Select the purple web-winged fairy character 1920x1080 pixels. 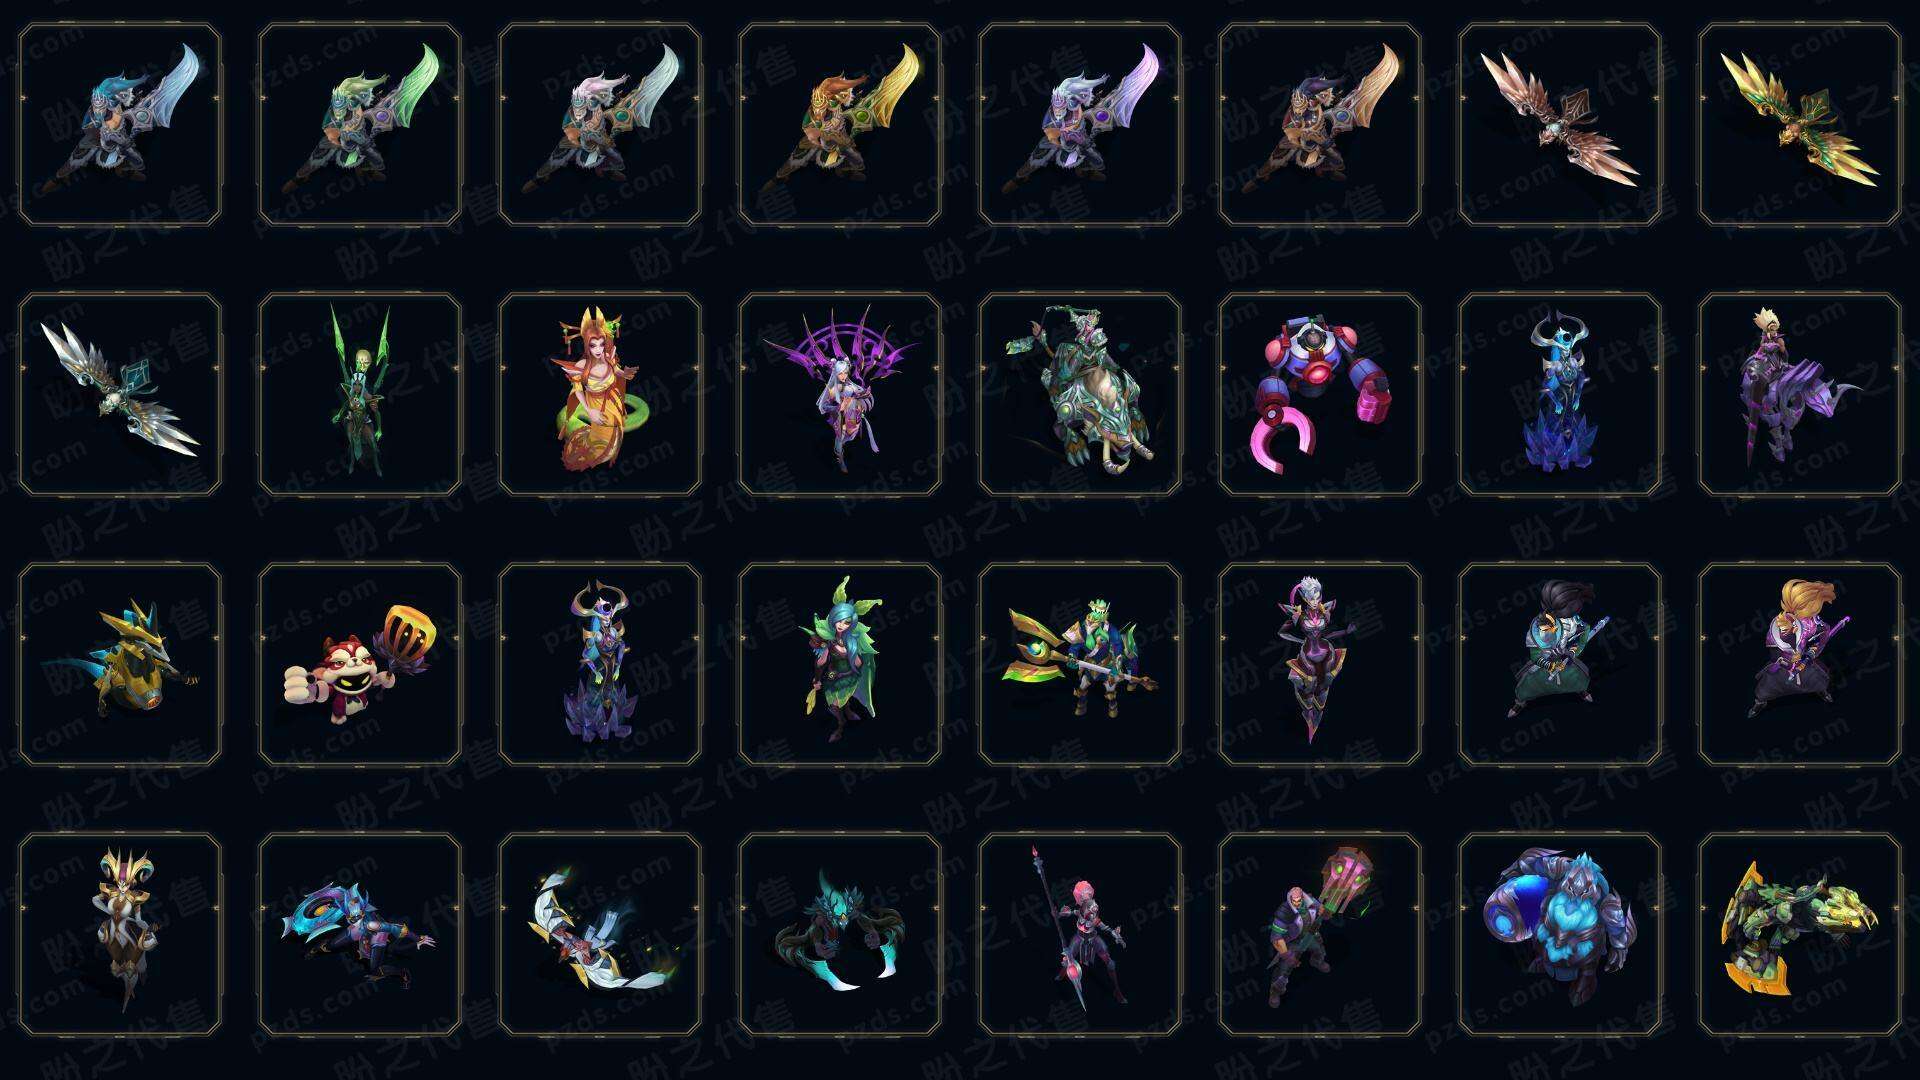point(840,394)
